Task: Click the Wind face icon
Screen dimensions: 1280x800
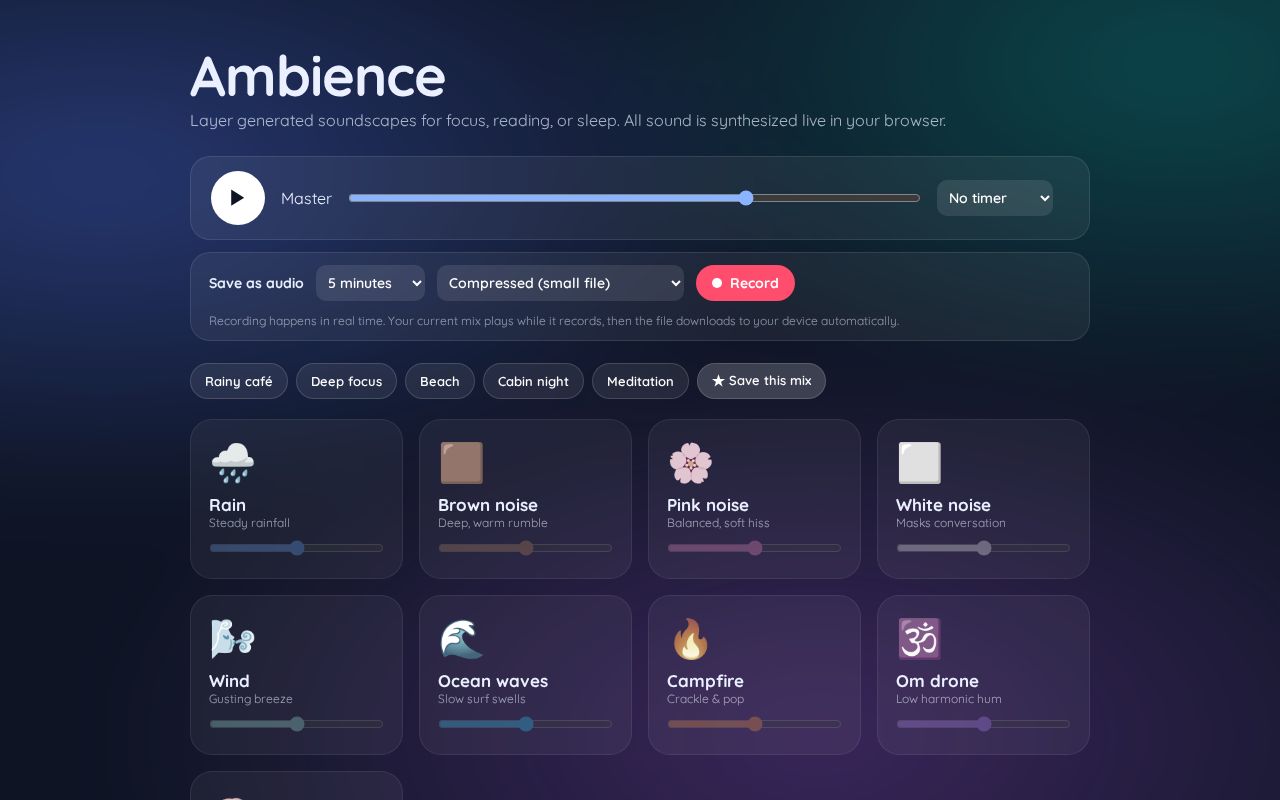Action: point(232,639)
